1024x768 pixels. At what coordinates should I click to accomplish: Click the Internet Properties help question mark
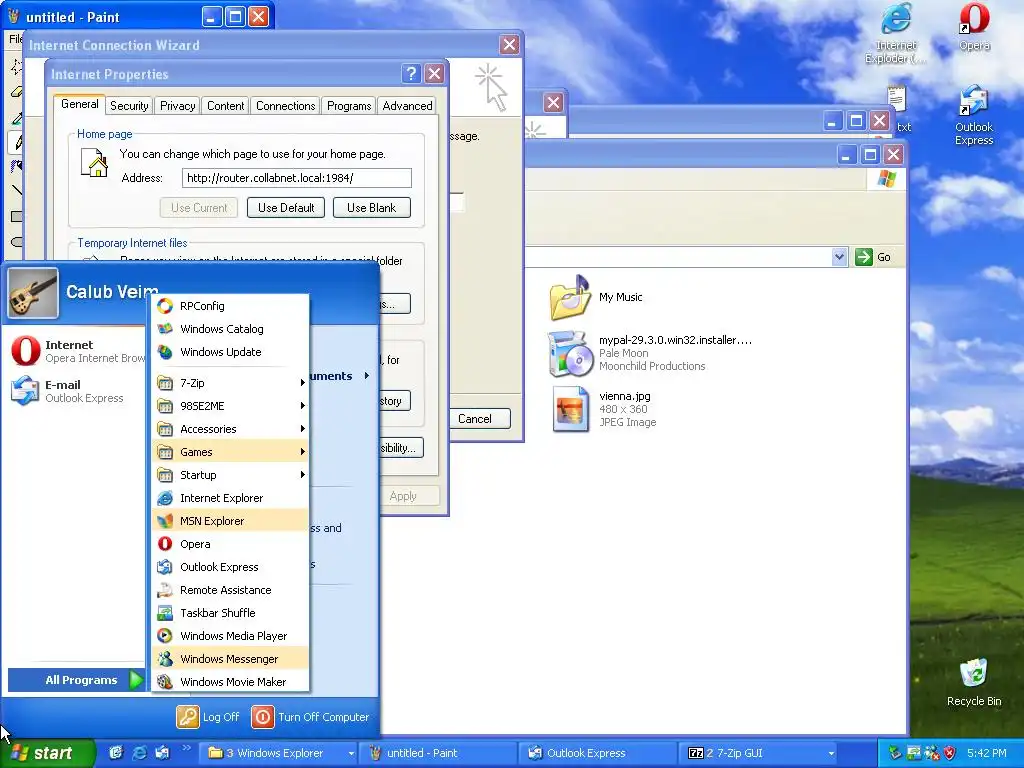[411, 73]
